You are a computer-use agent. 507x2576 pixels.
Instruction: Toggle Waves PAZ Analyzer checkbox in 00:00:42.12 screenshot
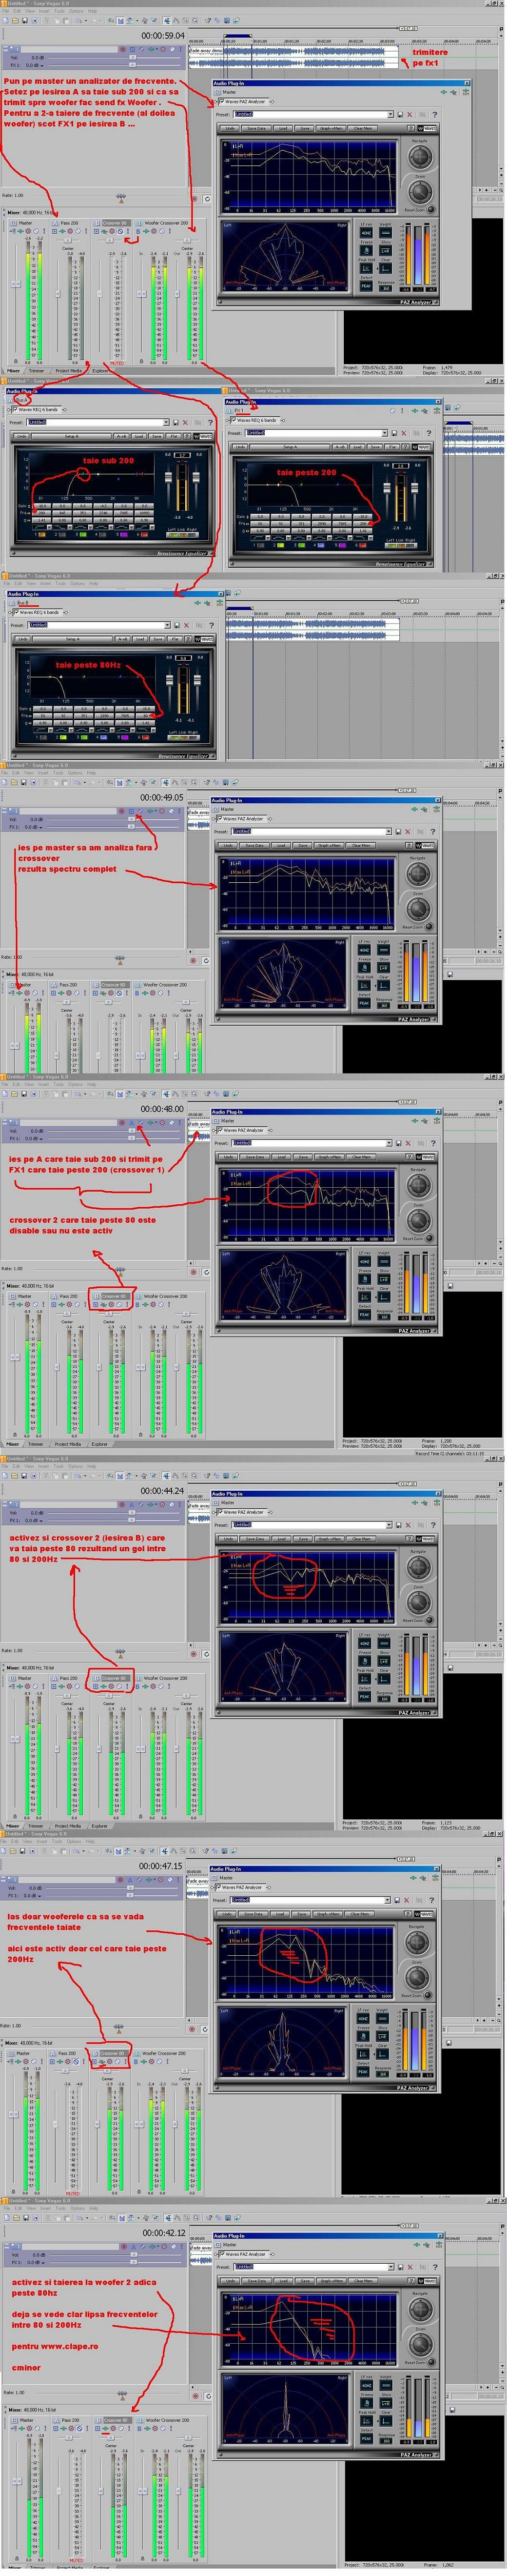(223, 2254)
